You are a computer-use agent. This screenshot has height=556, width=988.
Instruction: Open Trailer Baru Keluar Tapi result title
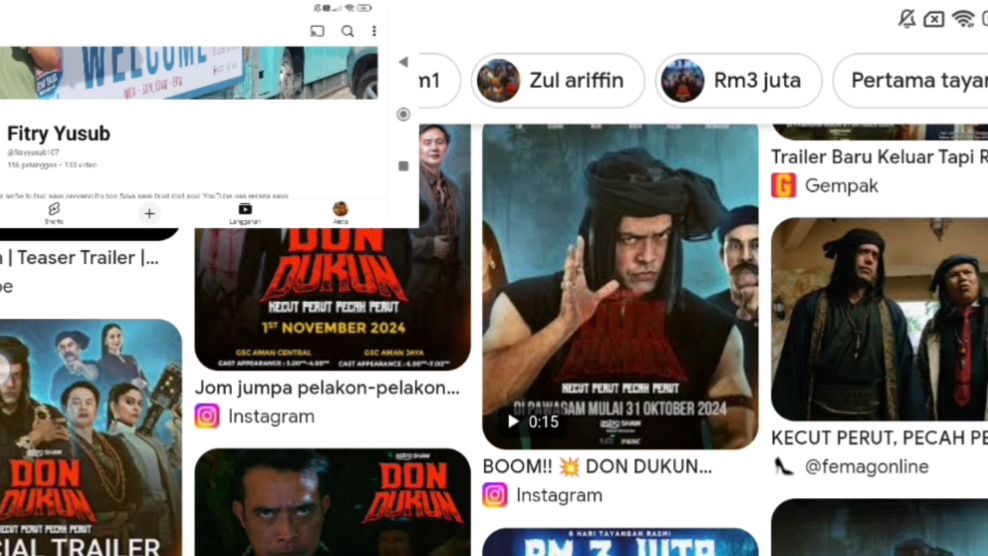(x=880, y=157)
